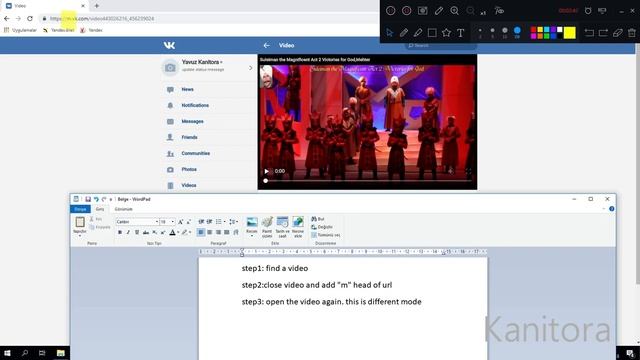
Task: Click the trash clear-all icon in annotation bar
Action: click(632, 33)
